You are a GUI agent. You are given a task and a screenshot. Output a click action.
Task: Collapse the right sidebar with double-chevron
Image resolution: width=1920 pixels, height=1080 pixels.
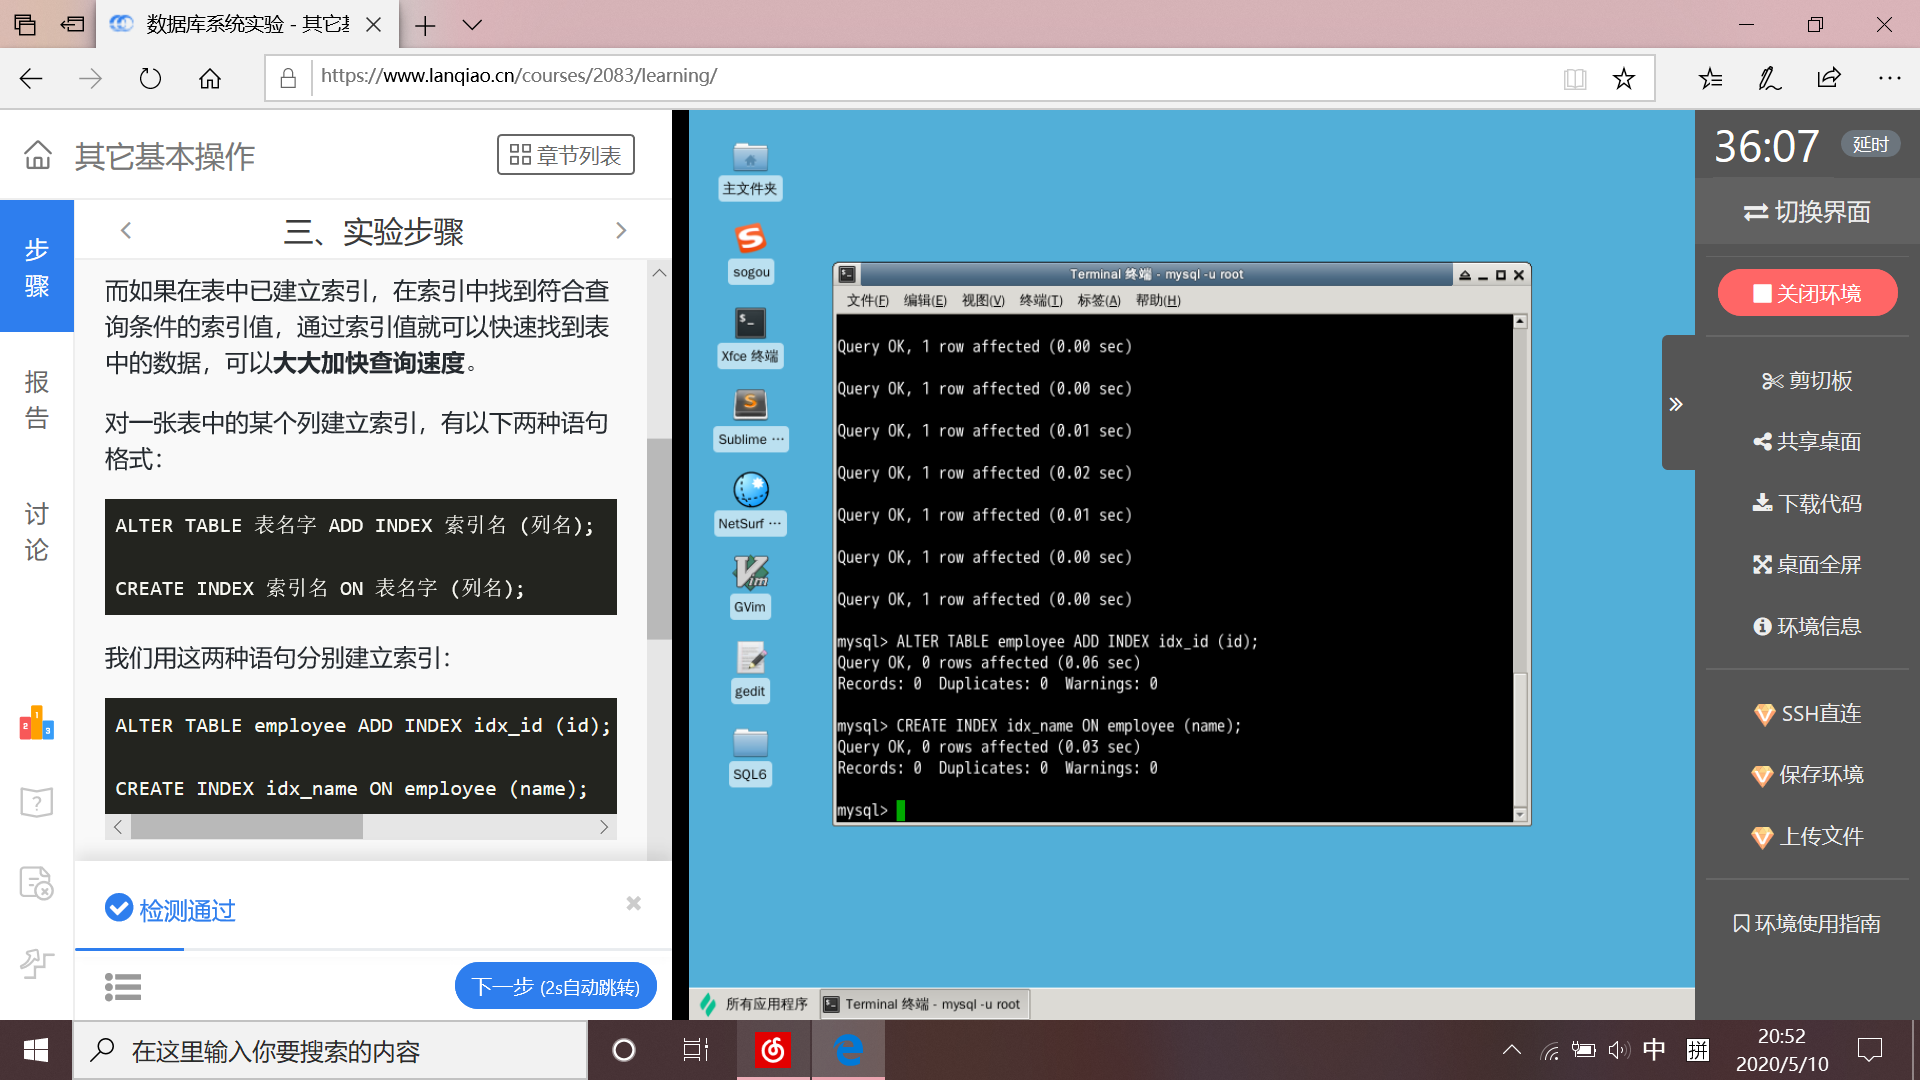tap(1676, 404)
